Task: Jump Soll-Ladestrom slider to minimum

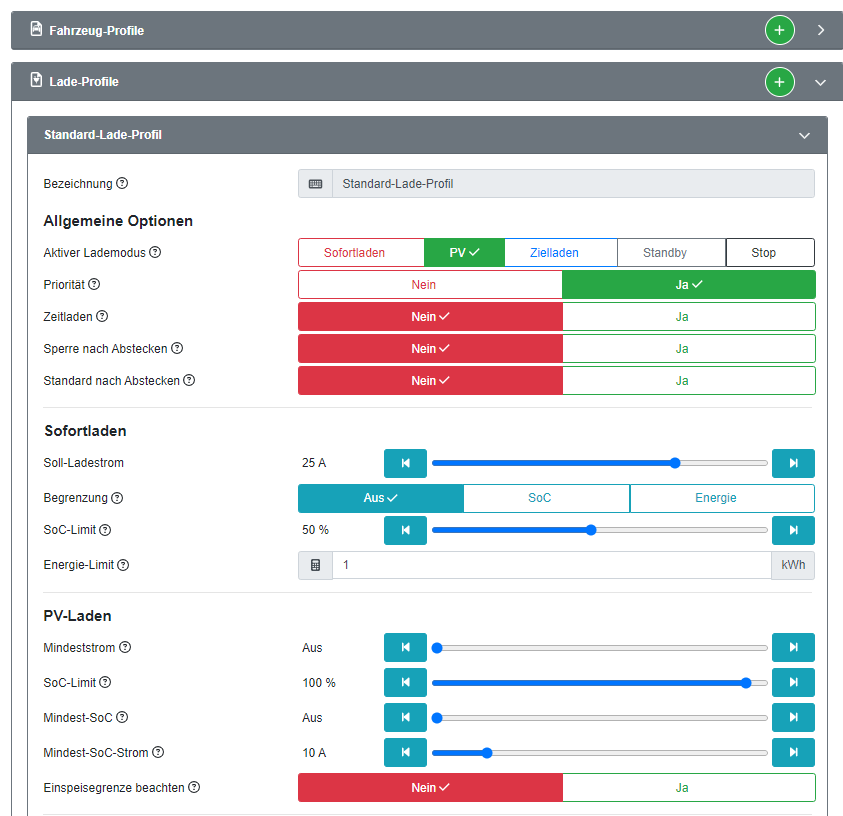Action: (x=405, y=463)
